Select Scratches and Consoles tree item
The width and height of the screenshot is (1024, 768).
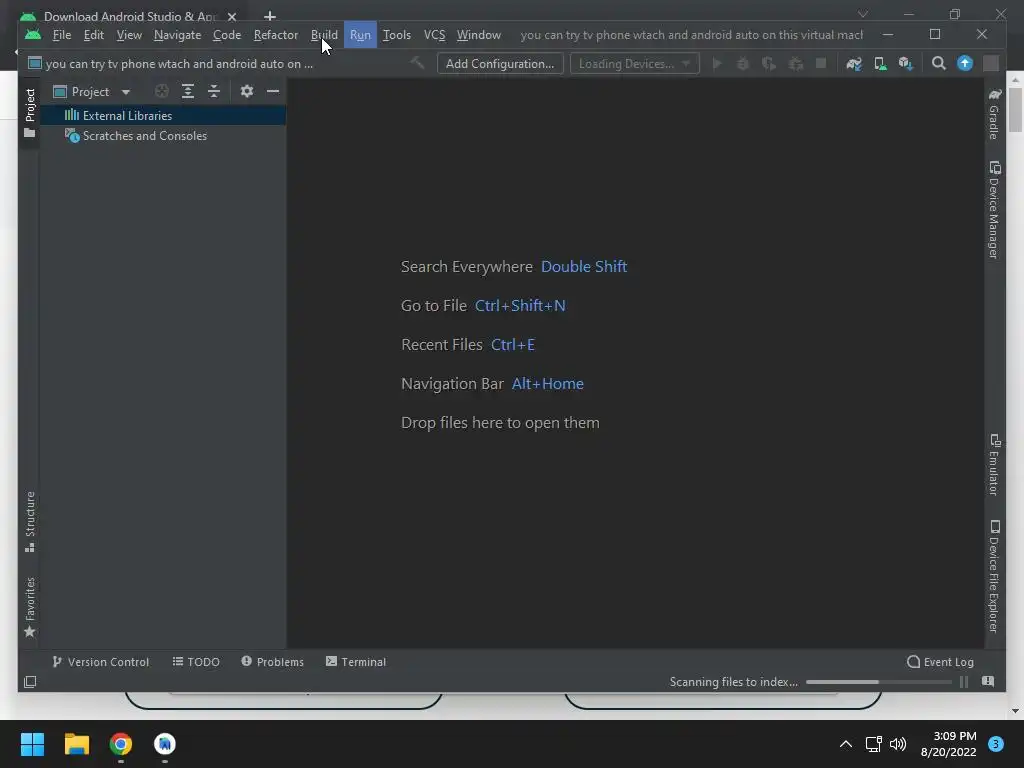tap(163, 136)
